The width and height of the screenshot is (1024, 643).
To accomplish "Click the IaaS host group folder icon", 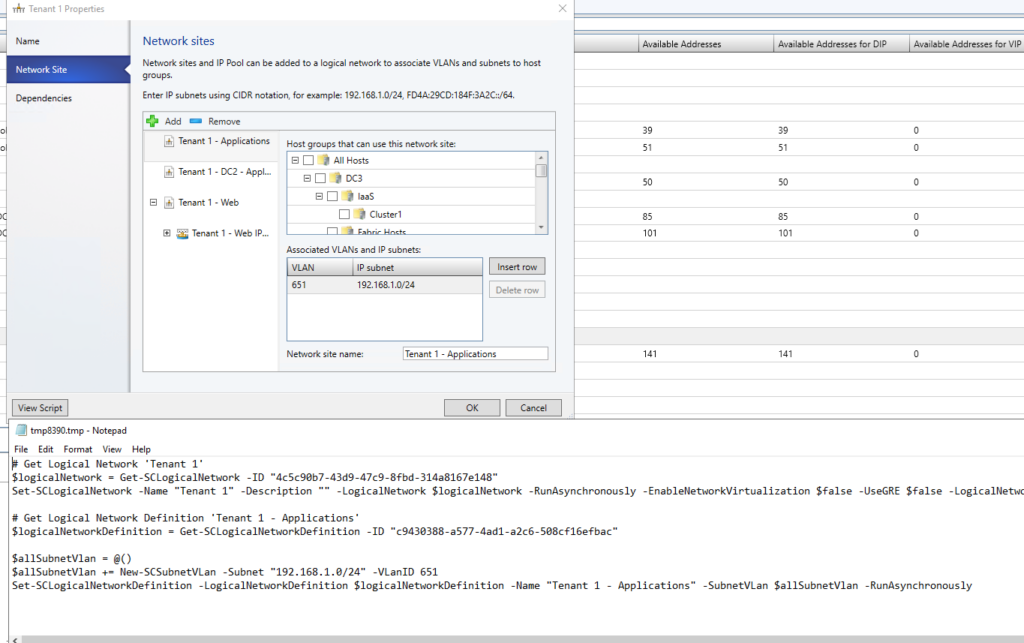I will (347, 196).
